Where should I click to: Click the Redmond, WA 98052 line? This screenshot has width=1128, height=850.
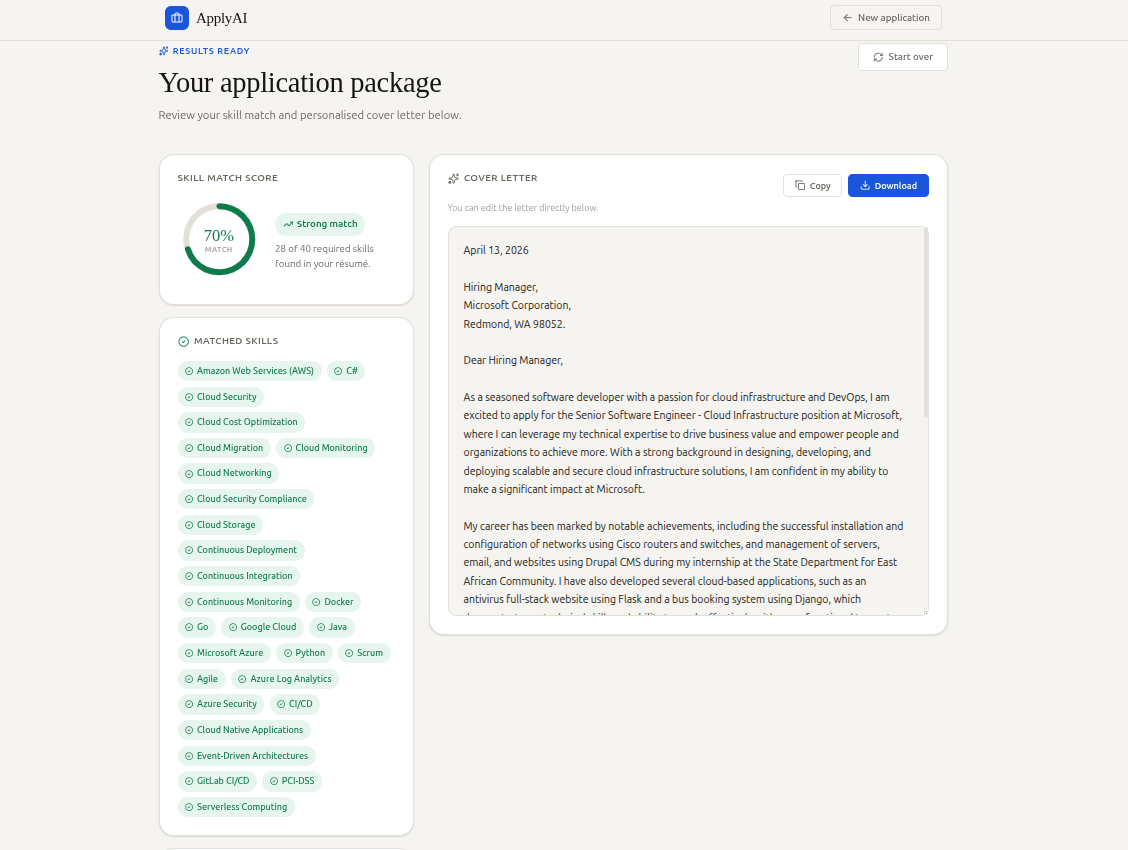point(514,324)
